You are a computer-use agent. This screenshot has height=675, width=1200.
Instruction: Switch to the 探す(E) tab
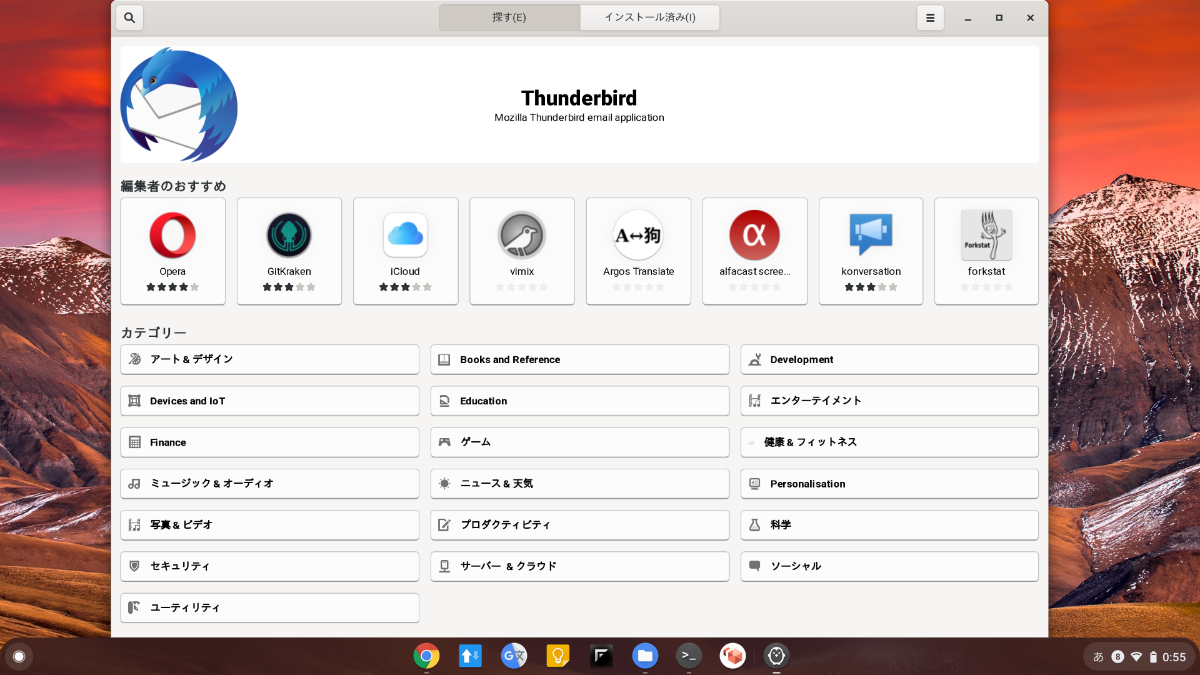[x=510, y=18]
